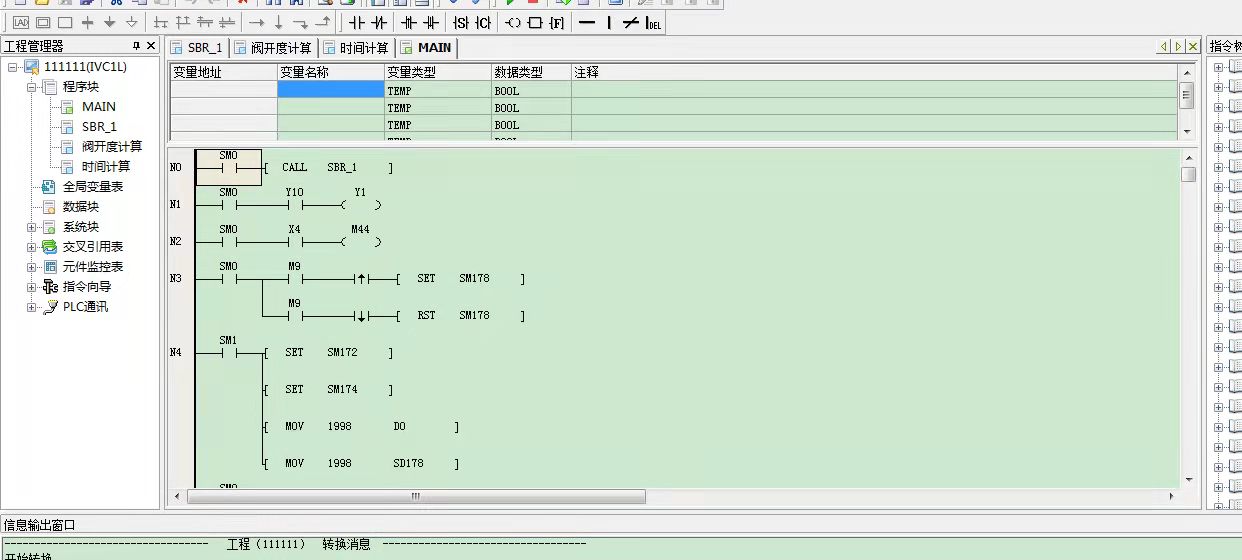
Task: Insert a normally open contact from toolbar
Action: (x=356, y=22)
